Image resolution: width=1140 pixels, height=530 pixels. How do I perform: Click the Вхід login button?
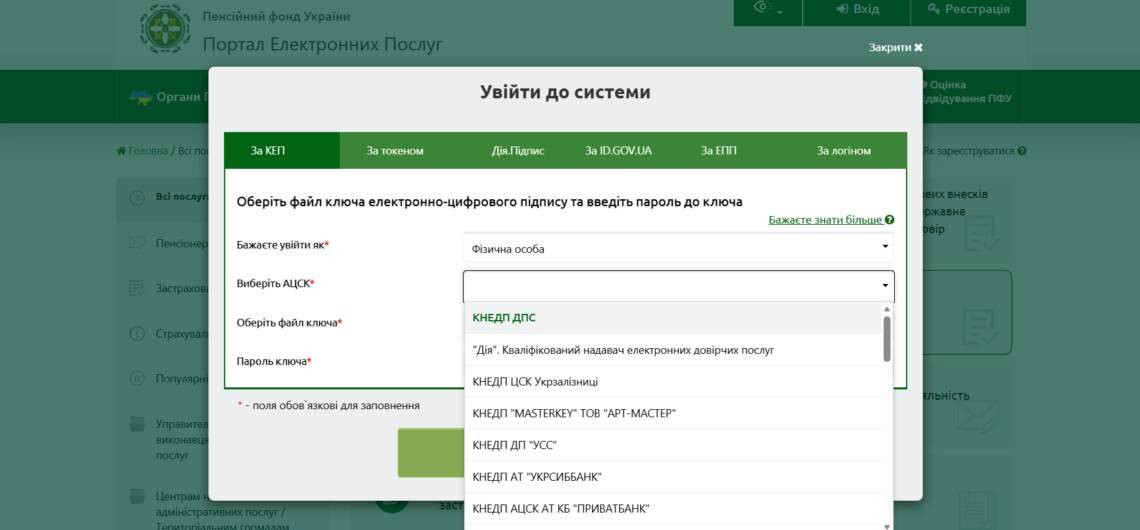(857, 9)
